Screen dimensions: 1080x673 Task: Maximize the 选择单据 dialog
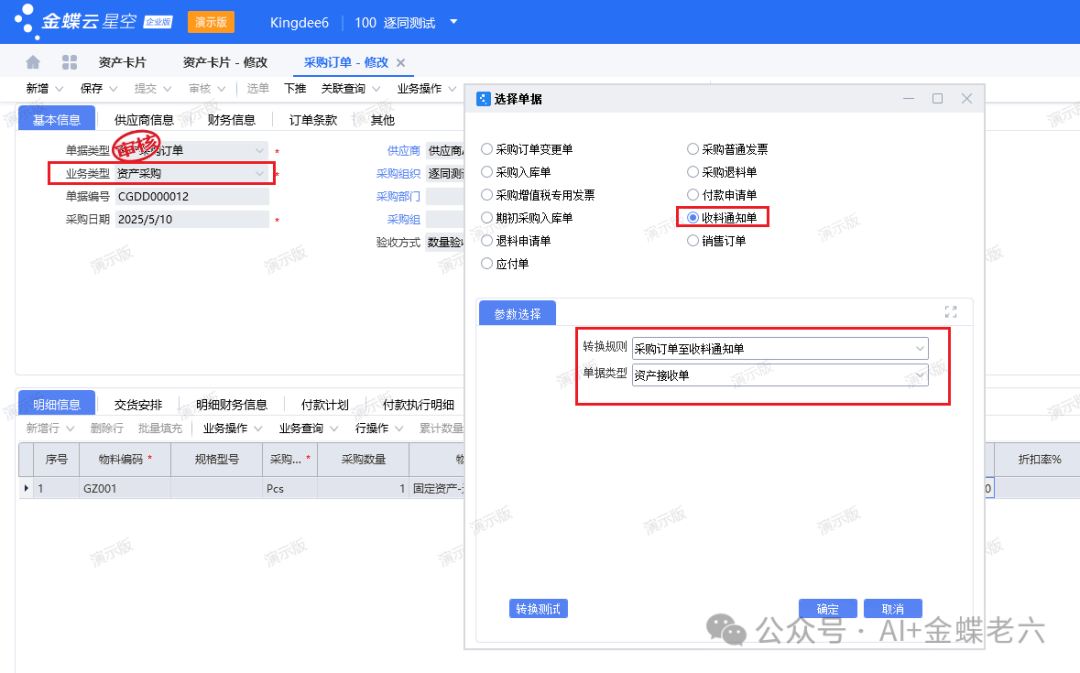coord(937,99)
